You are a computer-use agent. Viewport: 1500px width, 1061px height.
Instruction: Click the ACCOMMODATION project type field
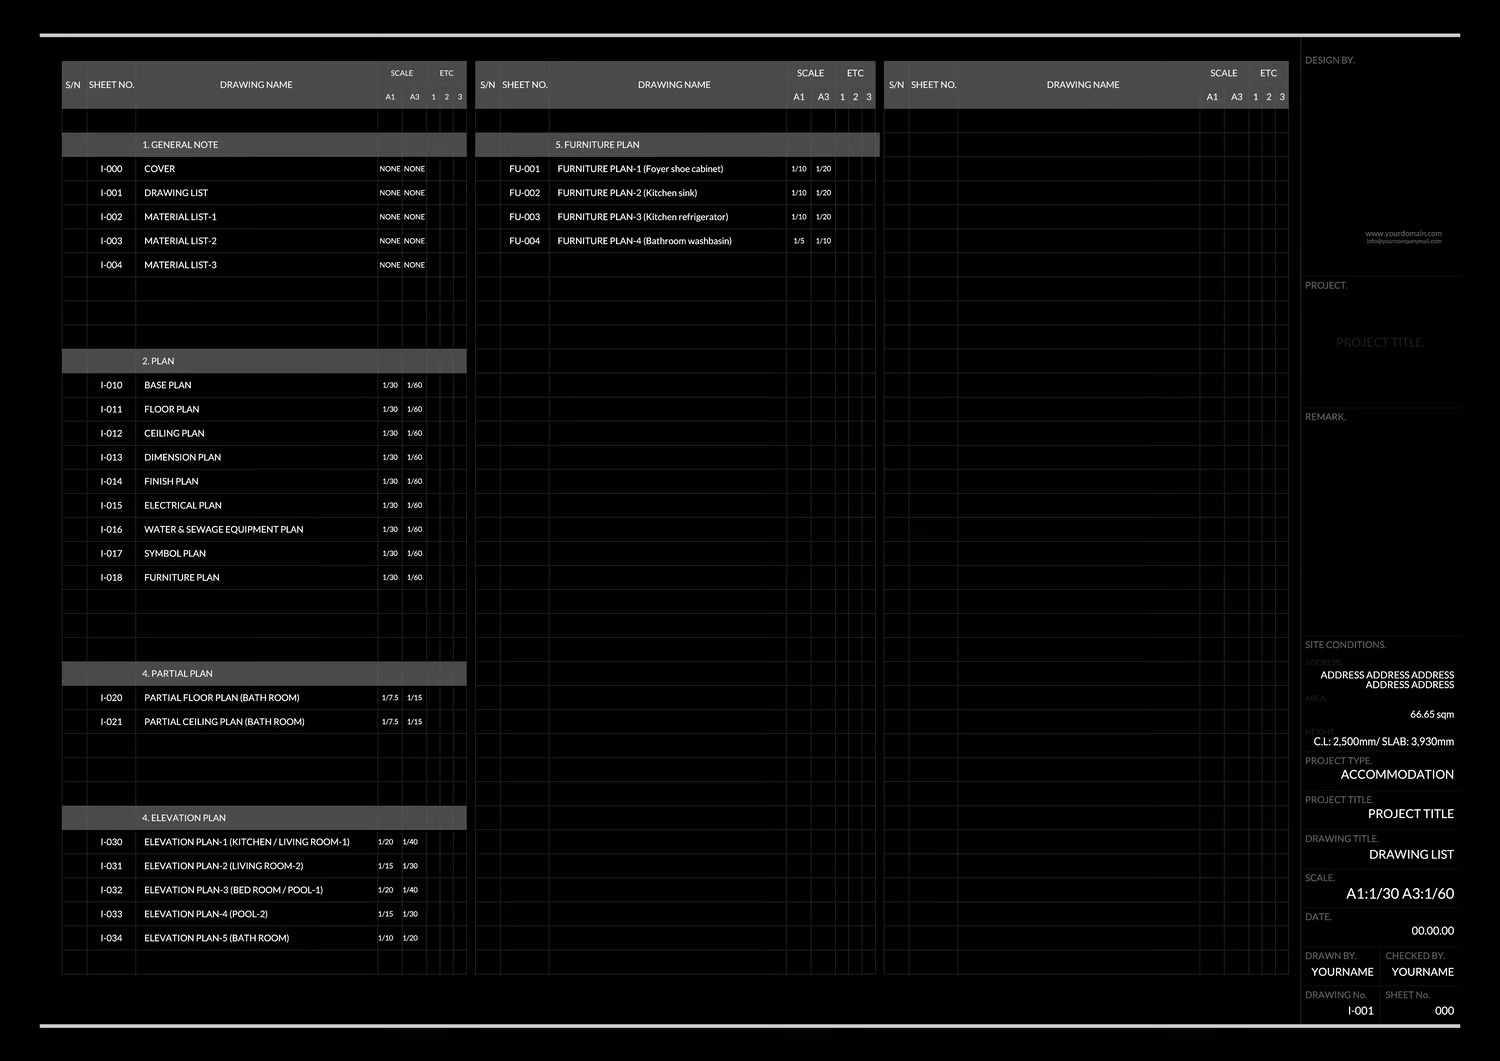pos(1397,774)
